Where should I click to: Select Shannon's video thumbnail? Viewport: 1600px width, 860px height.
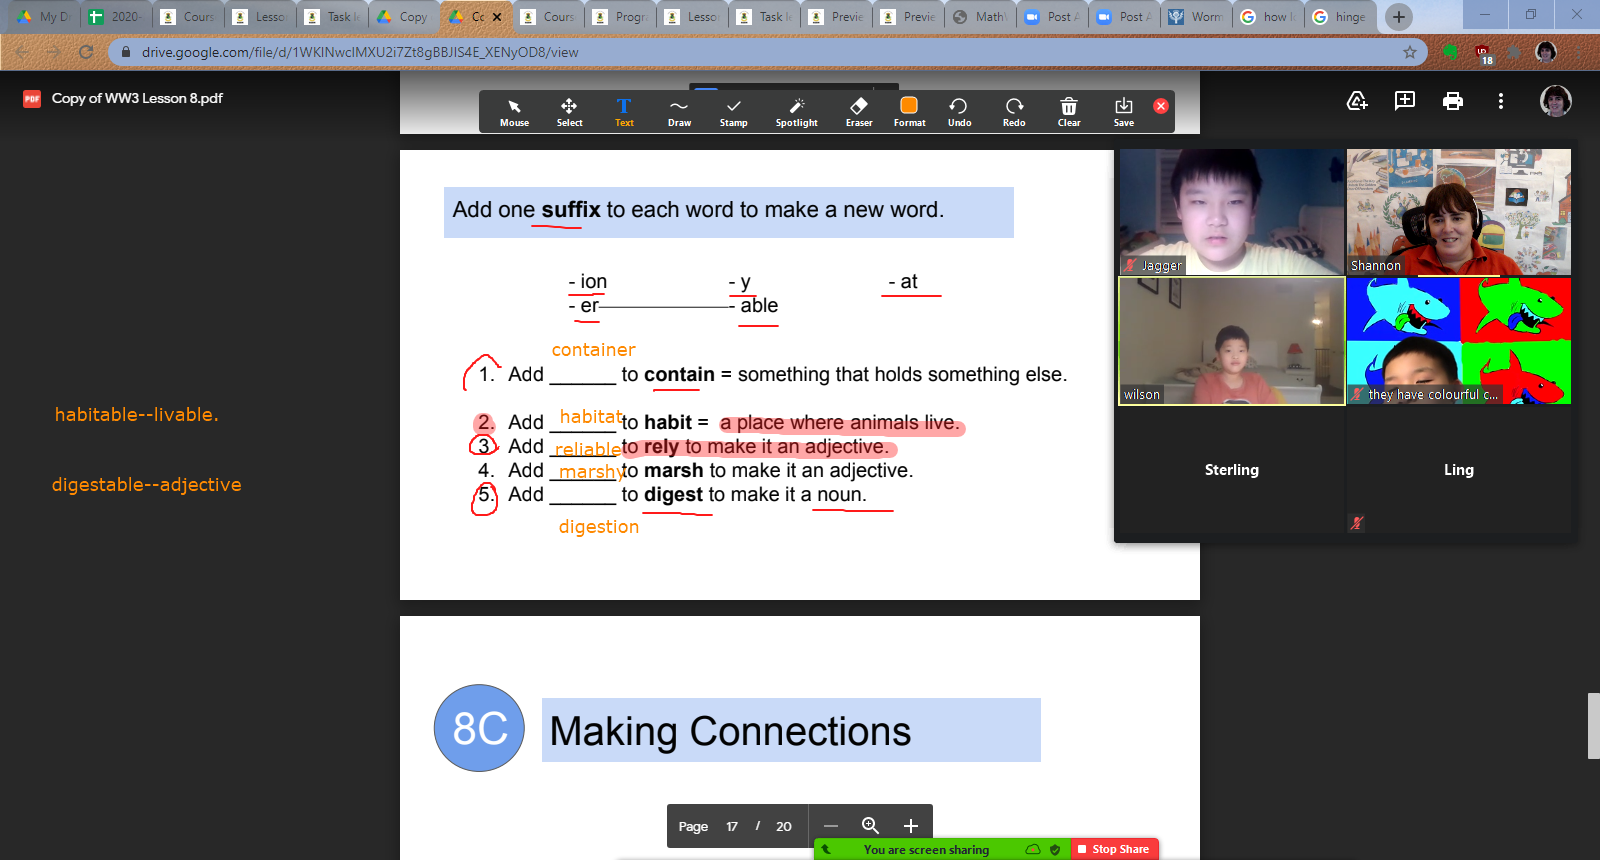pos(1459,212)
